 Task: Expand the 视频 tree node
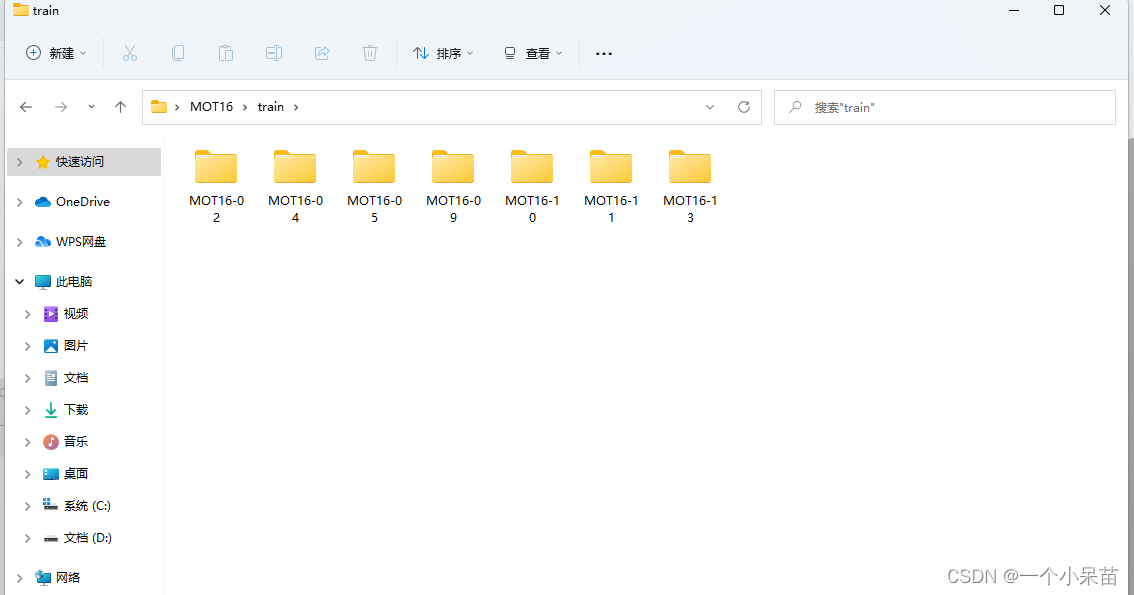[x=27, y=314]
